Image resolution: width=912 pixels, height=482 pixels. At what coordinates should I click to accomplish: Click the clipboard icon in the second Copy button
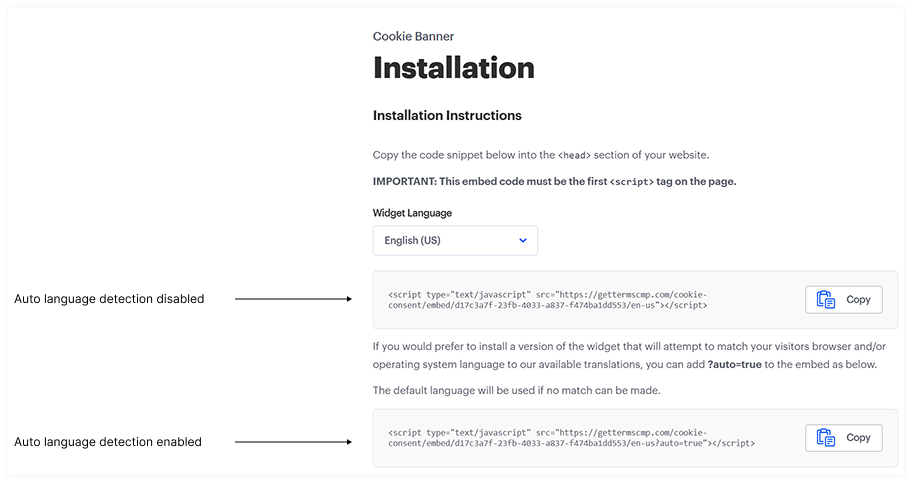pyautogui.click(x=825, y=438)
